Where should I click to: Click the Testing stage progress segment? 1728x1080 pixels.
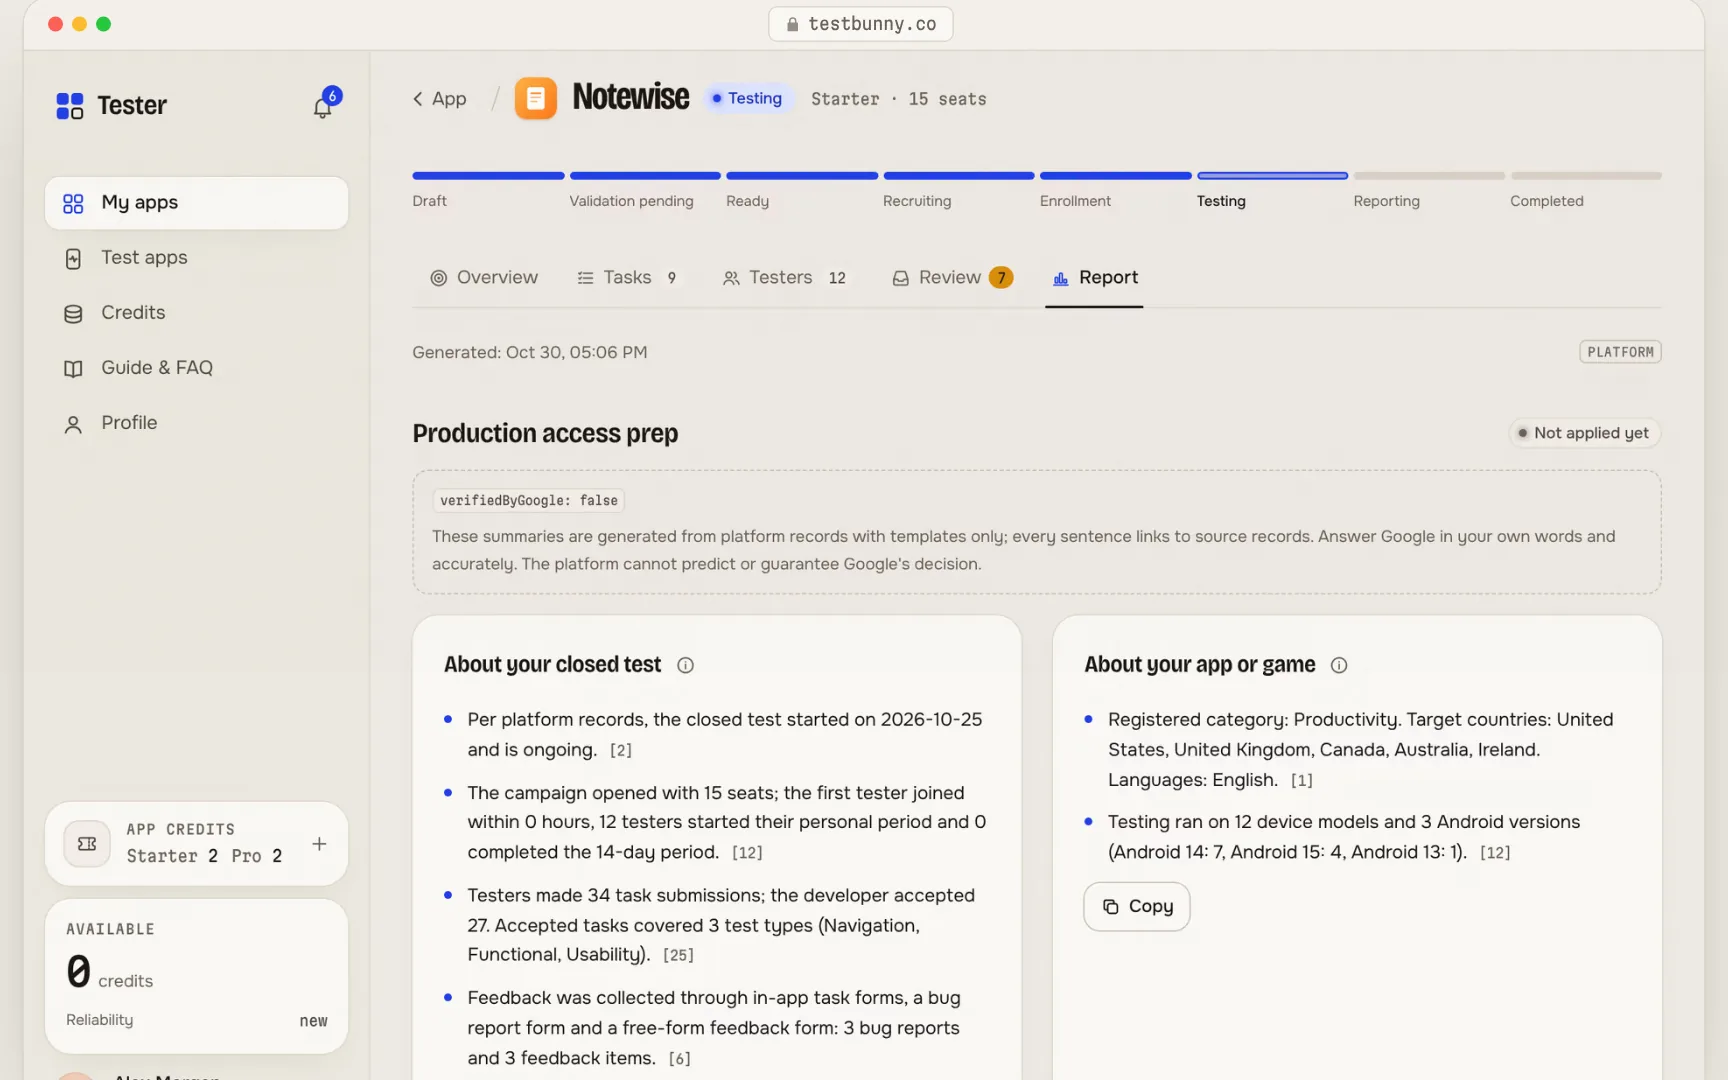click(x=1272, y=176)
